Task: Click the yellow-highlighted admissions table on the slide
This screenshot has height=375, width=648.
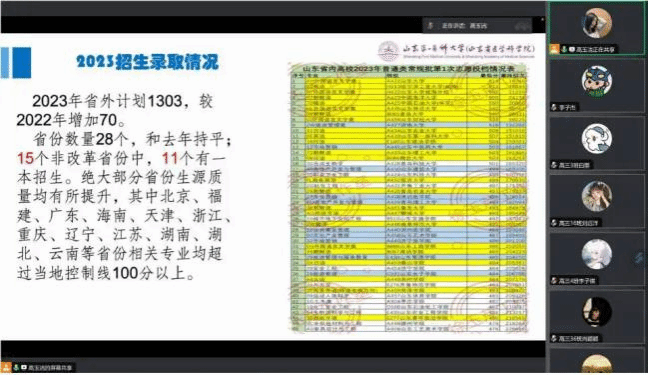Action: (409, 198)
